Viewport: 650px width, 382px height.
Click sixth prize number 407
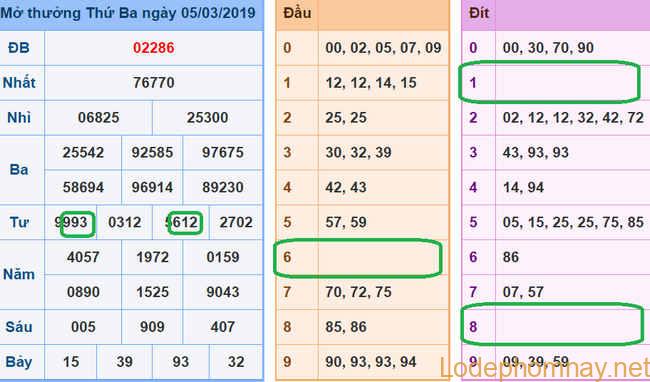(x=223, y=327)
